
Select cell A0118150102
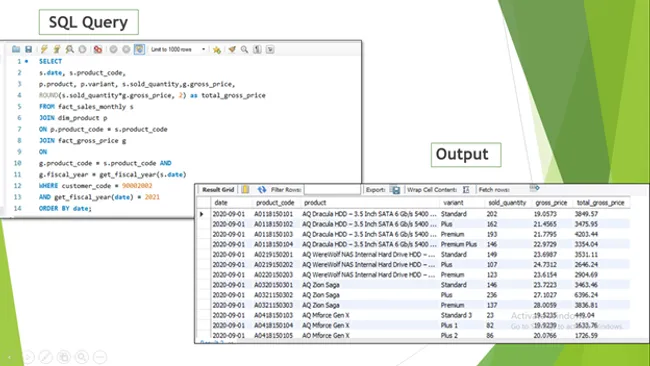274,224
